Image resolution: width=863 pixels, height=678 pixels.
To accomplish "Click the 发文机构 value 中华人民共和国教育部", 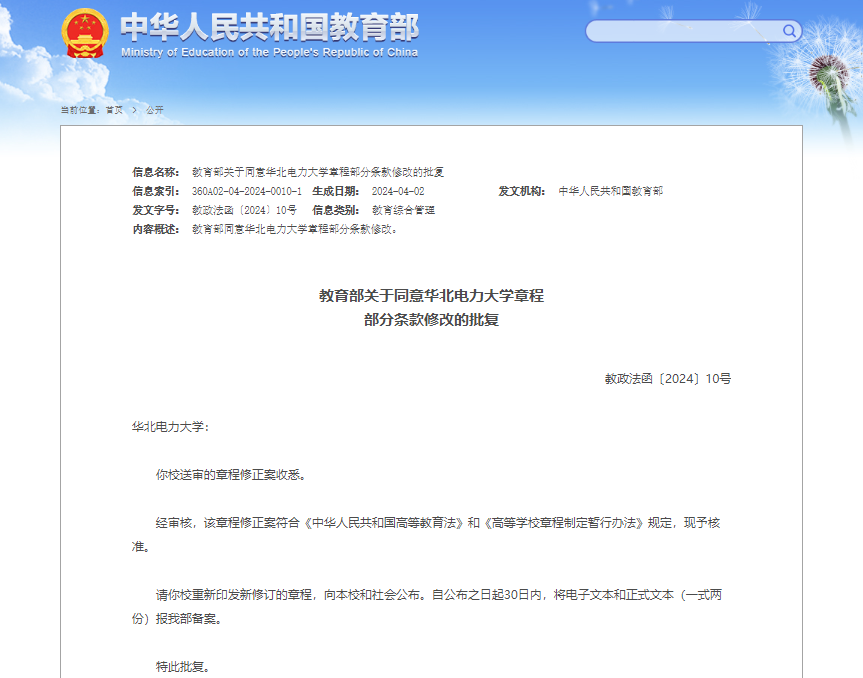I will coord(610,191).
